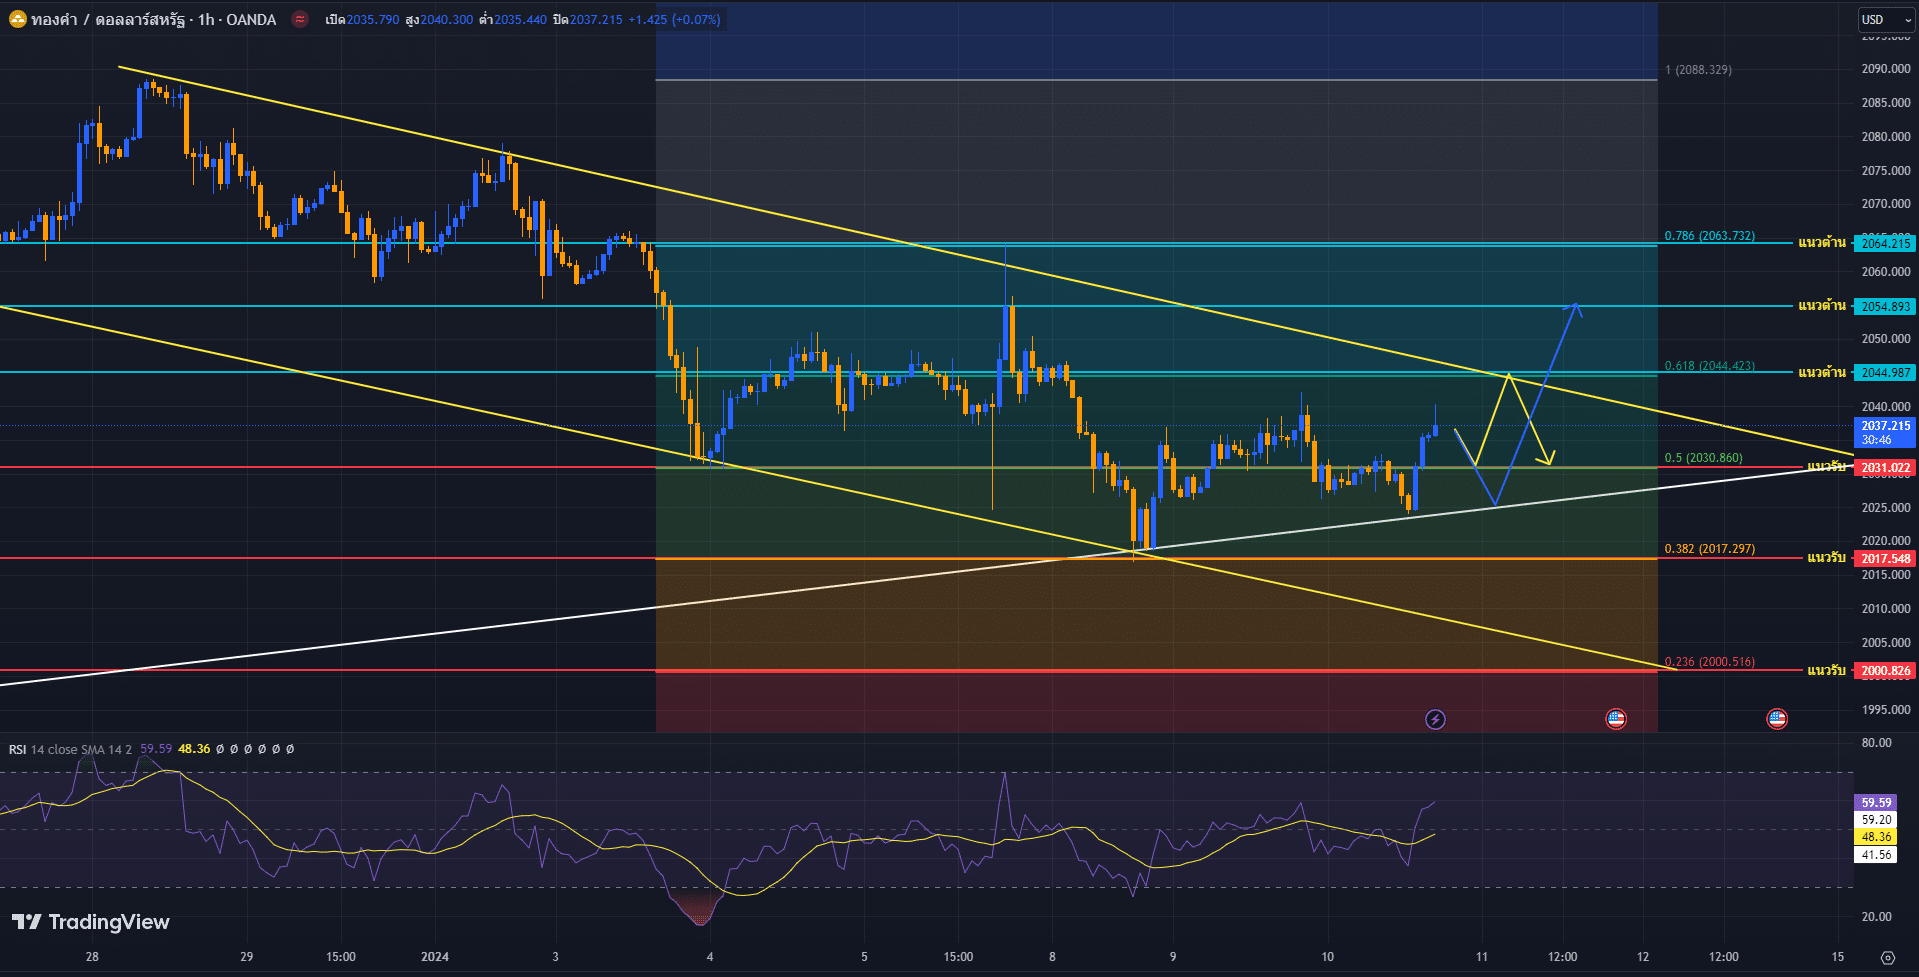Select the 0.618 Fibonacci level label
Image resolution: width=1919 pixels, height=977 pixels.
1709,366
